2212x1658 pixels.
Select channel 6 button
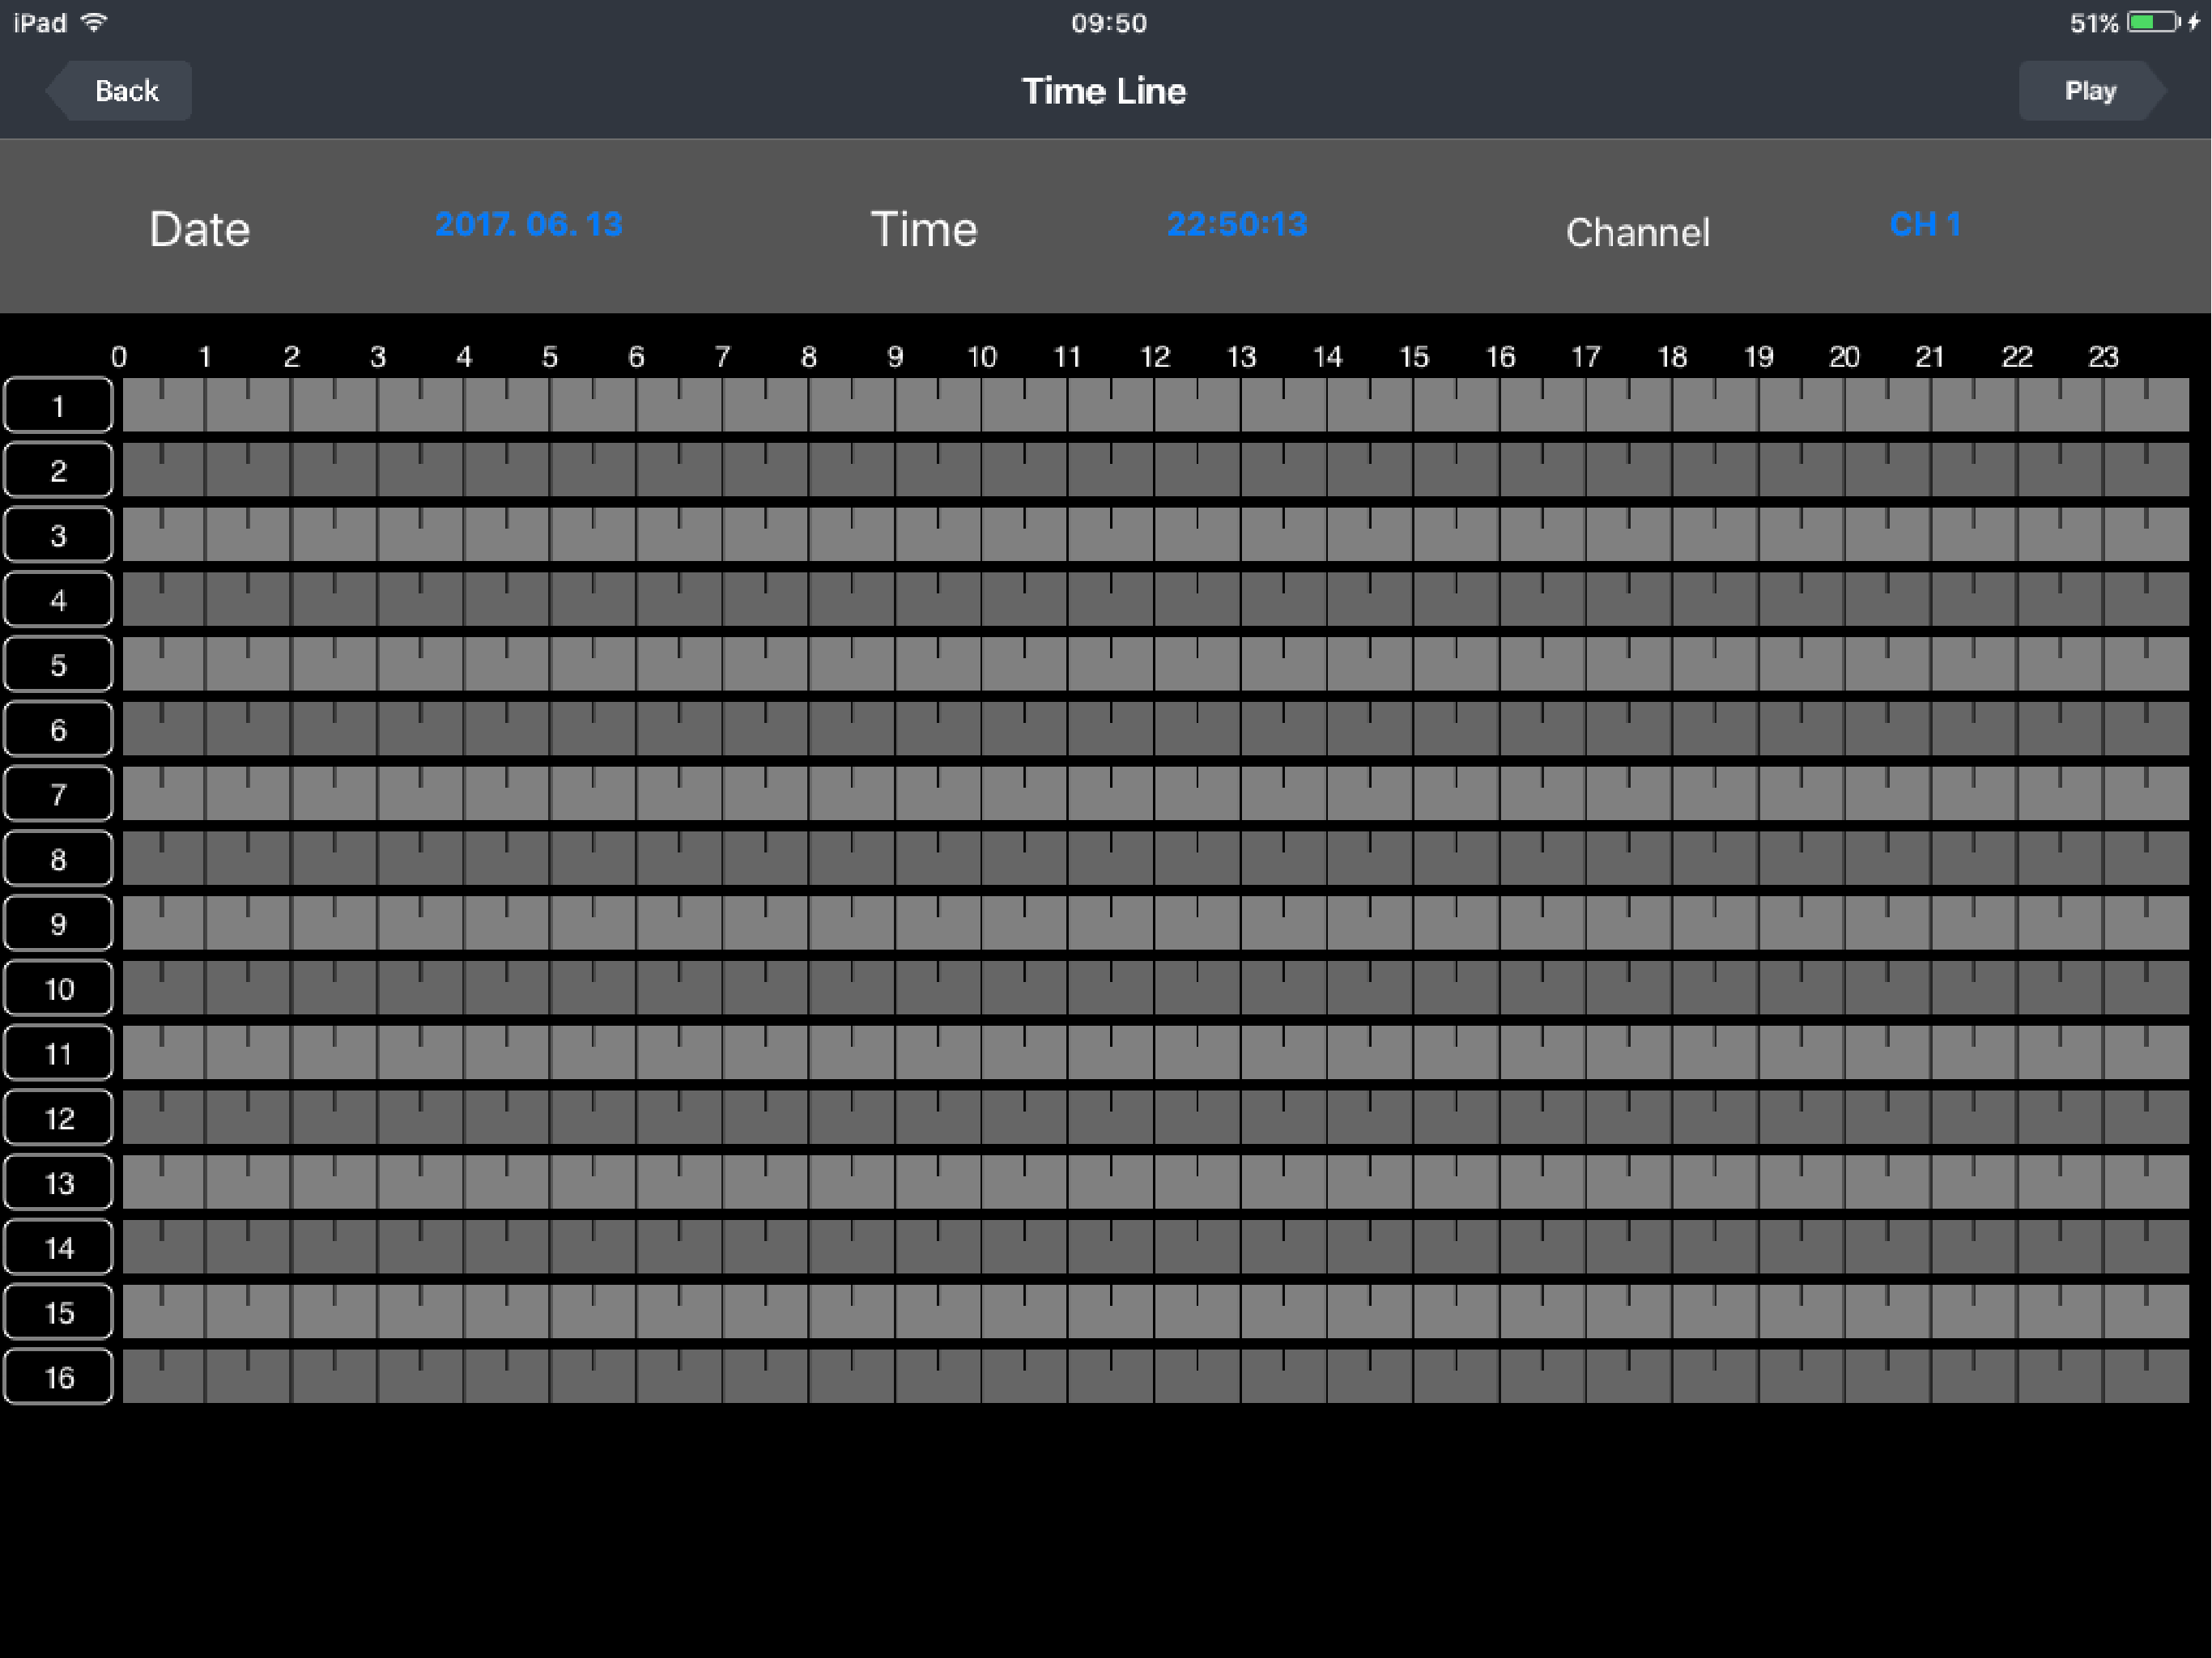[58, 729]
